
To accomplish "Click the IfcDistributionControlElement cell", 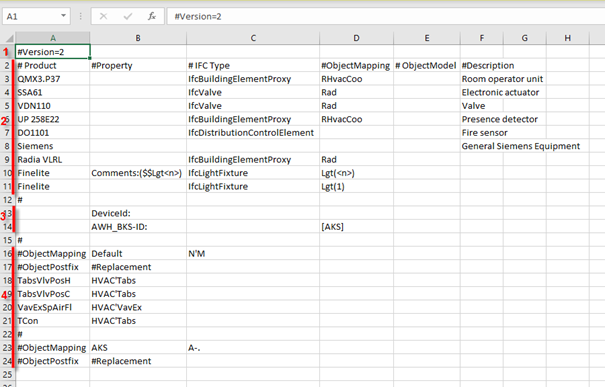I will point(253,133).
